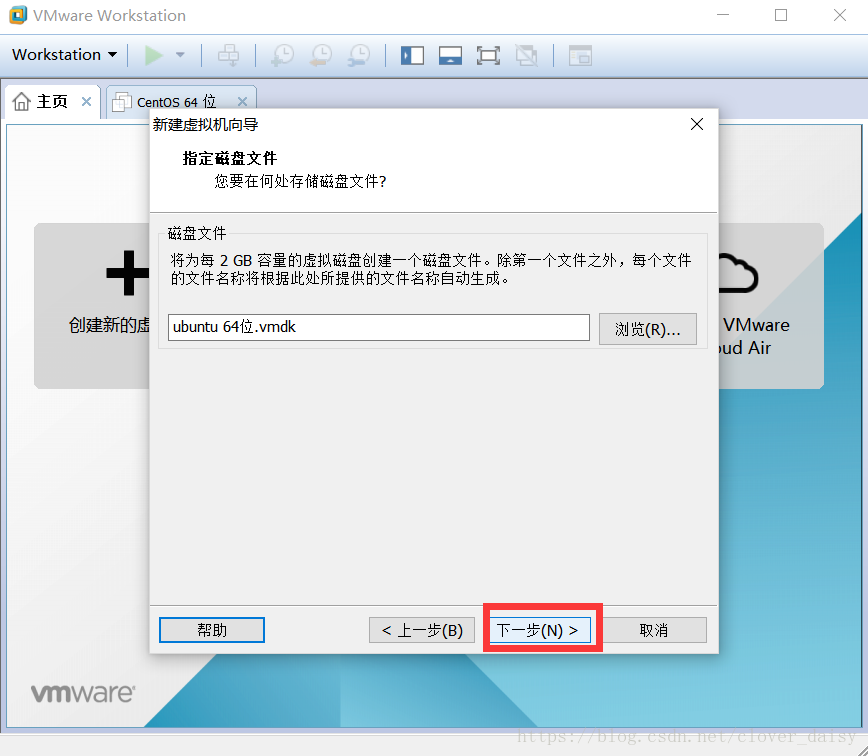Proceed with 下一步(N) > button

539,630
